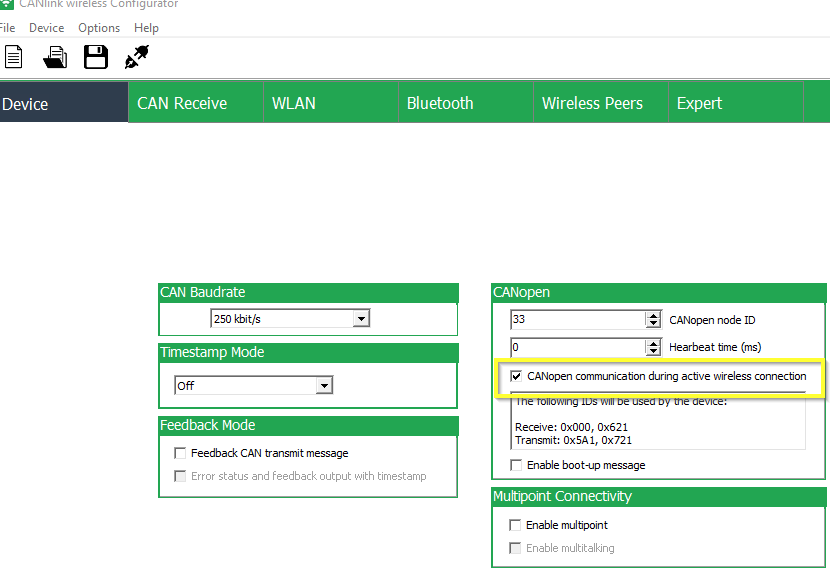Open the File menu

tap(7, 28)
